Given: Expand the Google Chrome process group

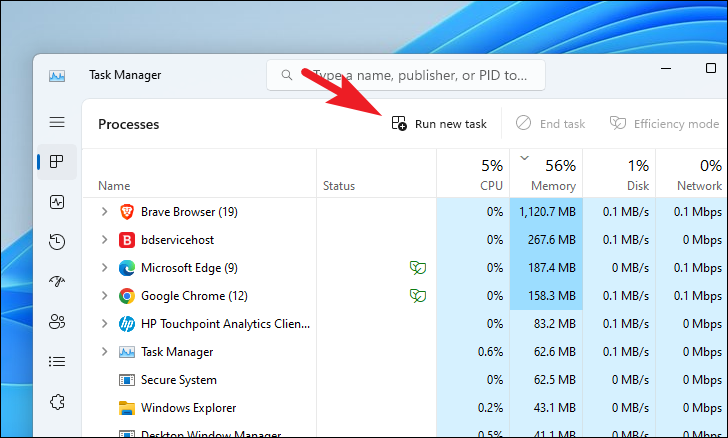Looking at the screenshot, I should (104, 295).
